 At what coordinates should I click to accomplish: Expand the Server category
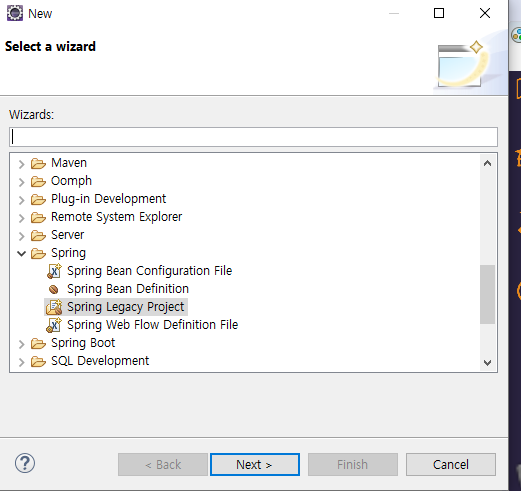point(22,236)
